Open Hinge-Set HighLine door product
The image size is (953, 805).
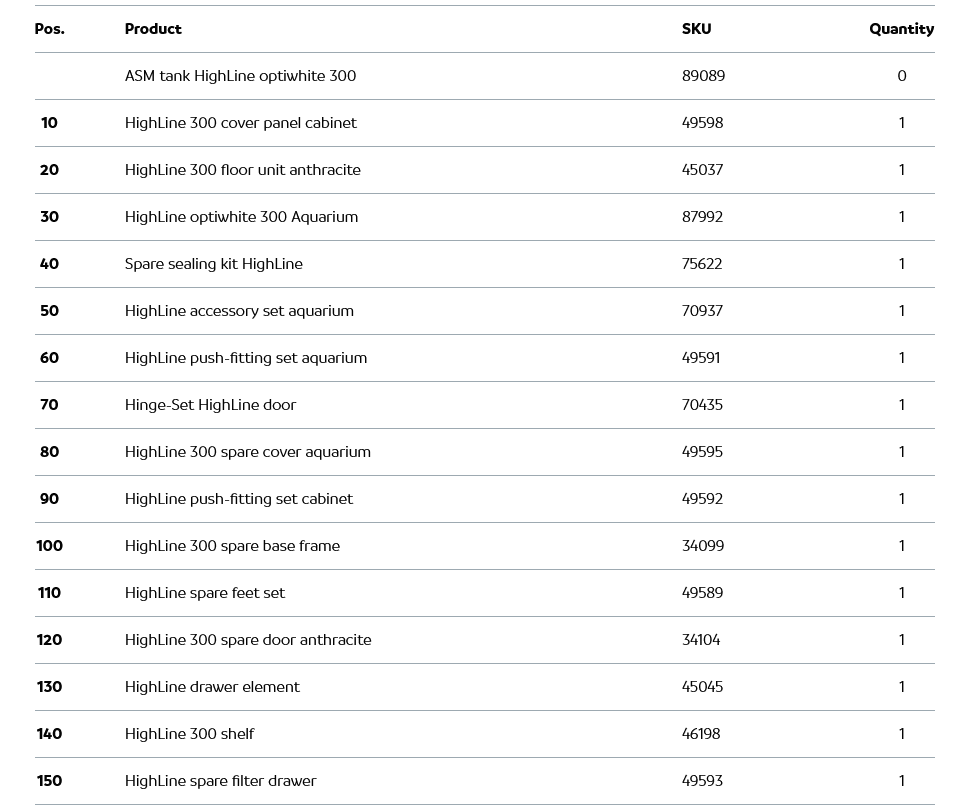tap(210, 405)
